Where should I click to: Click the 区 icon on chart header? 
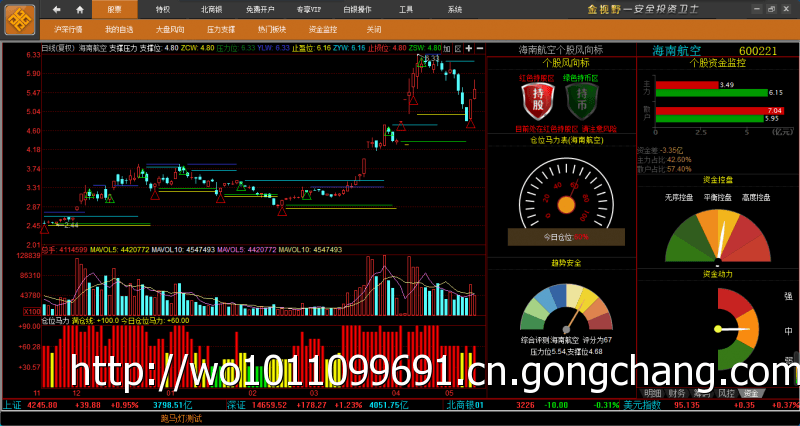coord(457,48)
